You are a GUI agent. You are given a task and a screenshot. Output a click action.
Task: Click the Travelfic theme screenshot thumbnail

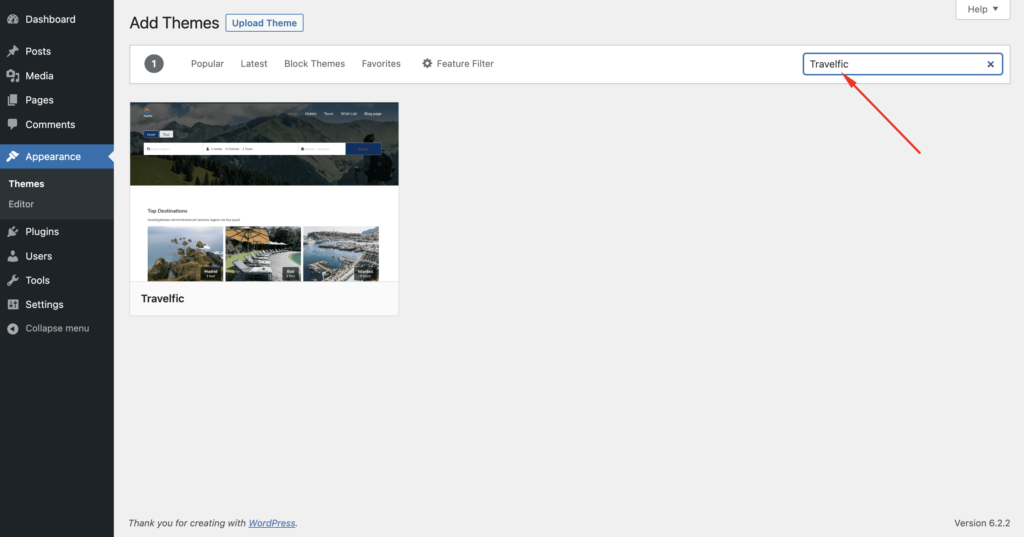pos(264,192)
